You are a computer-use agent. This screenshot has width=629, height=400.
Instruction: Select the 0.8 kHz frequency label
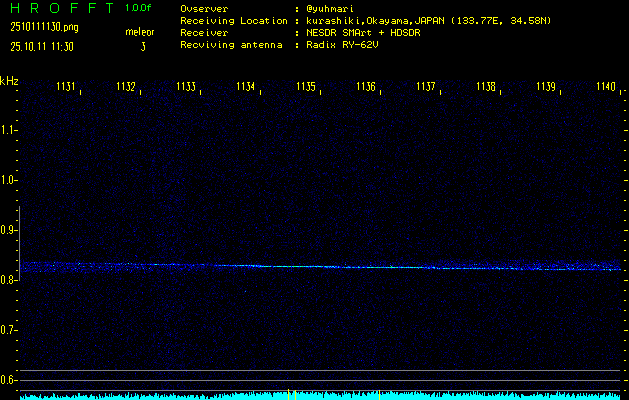pyautogui.click(x=9, y=280)
